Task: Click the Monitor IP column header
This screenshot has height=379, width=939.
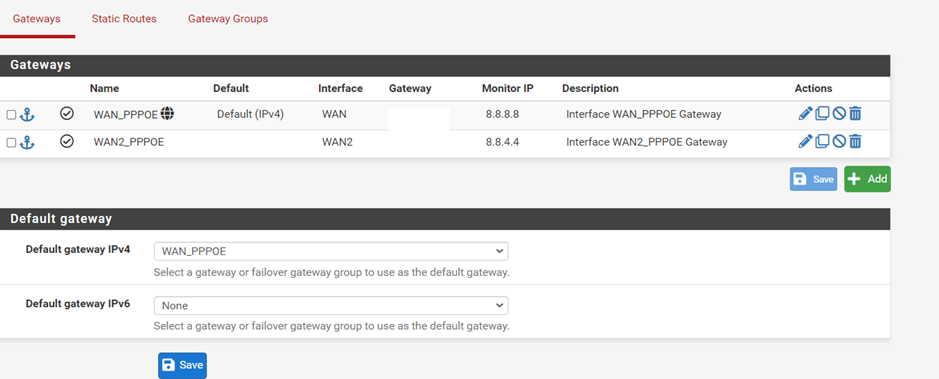Action: [x=508, y=88]
